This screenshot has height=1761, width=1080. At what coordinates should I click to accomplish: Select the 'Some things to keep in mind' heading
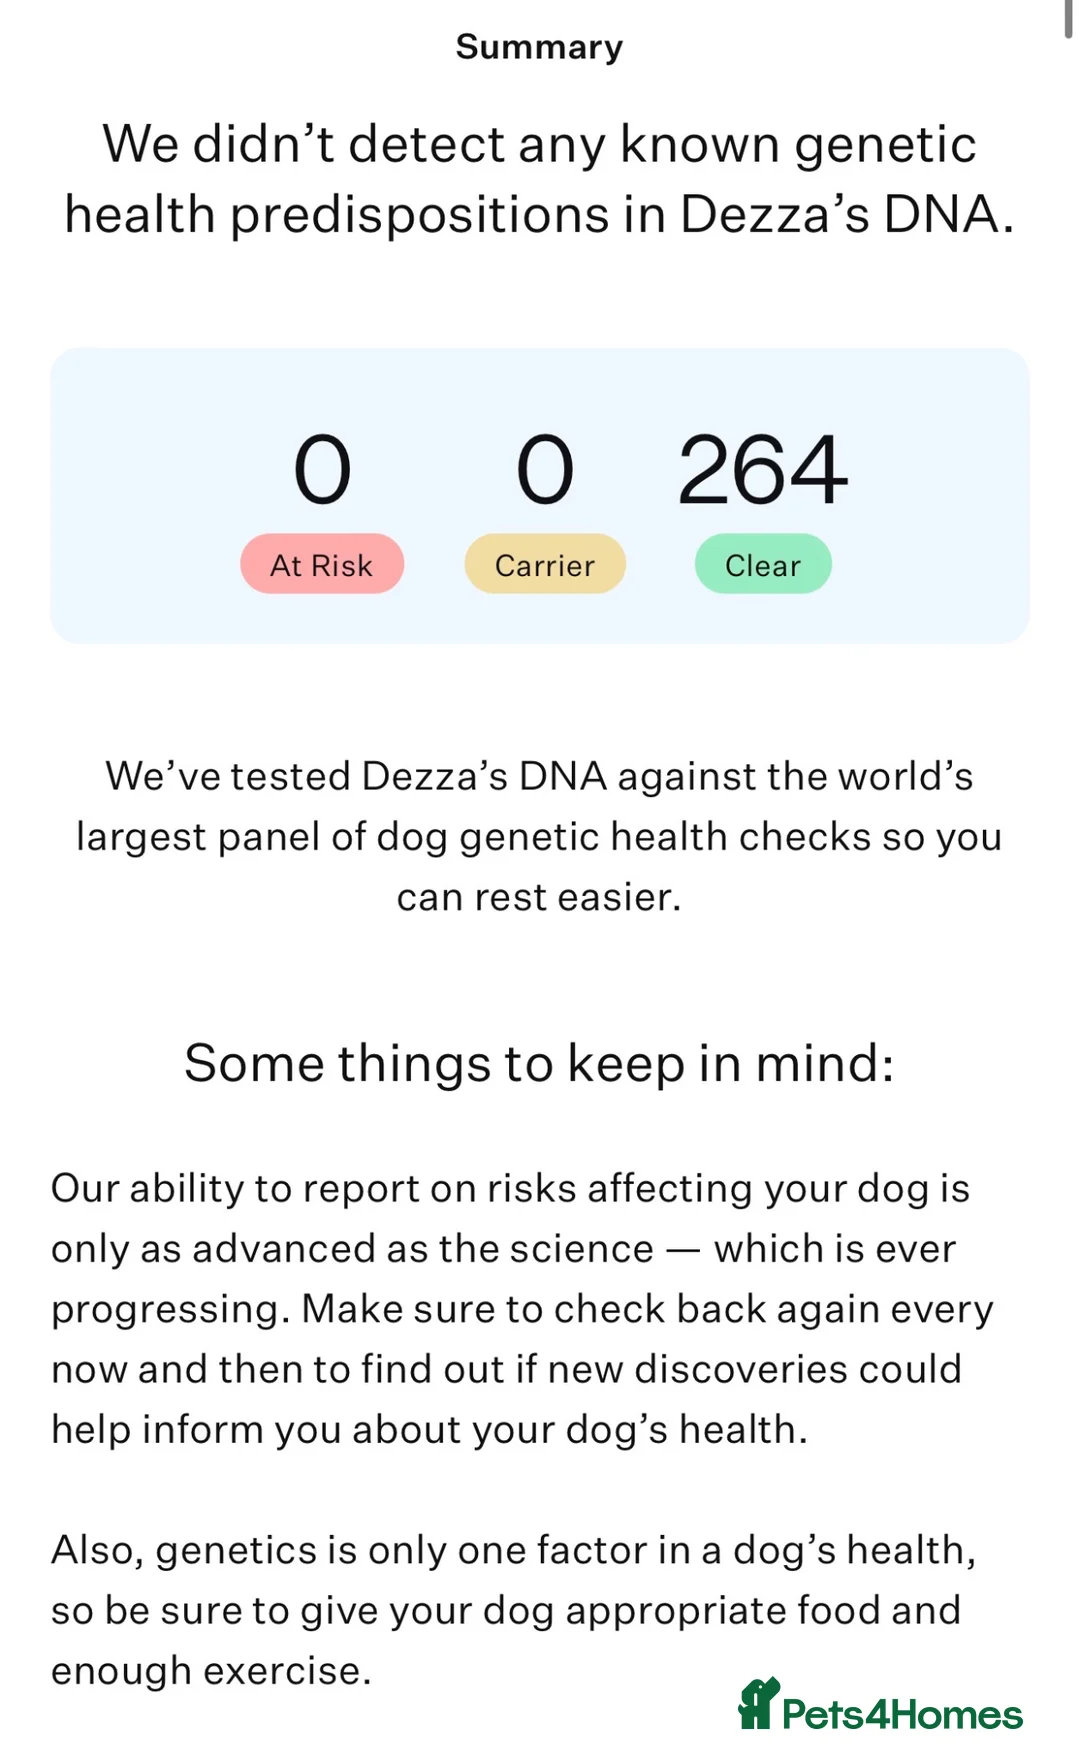[539, 1063]
